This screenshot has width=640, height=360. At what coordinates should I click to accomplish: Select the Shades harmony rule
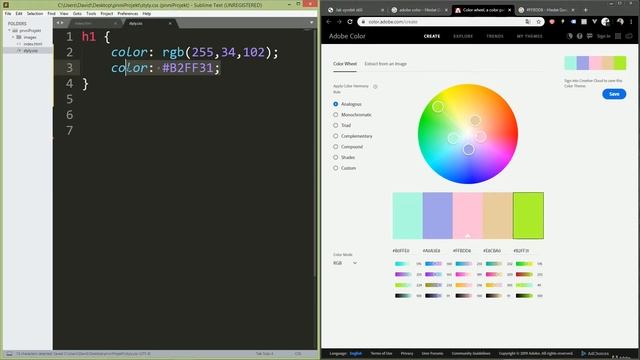point(336,157)
